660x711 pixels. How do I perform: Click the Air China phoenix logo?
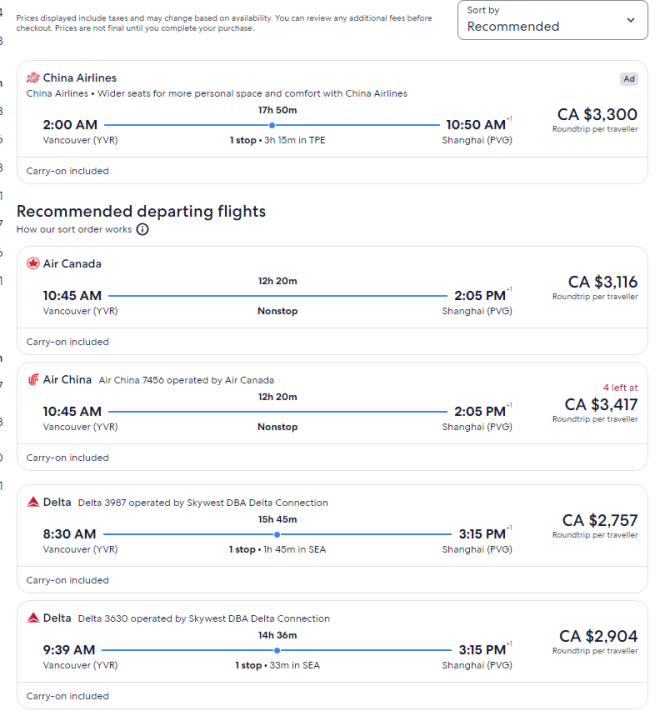pos(33,380)
